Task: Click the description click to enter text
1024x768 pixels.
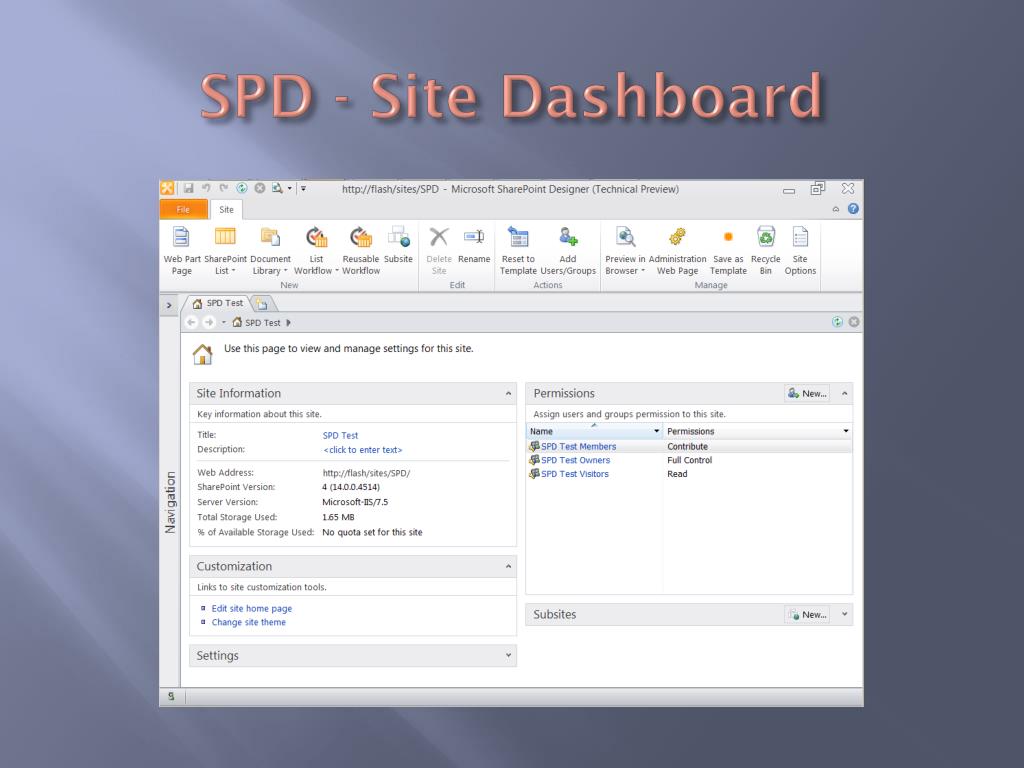Action: pos(362,450)
